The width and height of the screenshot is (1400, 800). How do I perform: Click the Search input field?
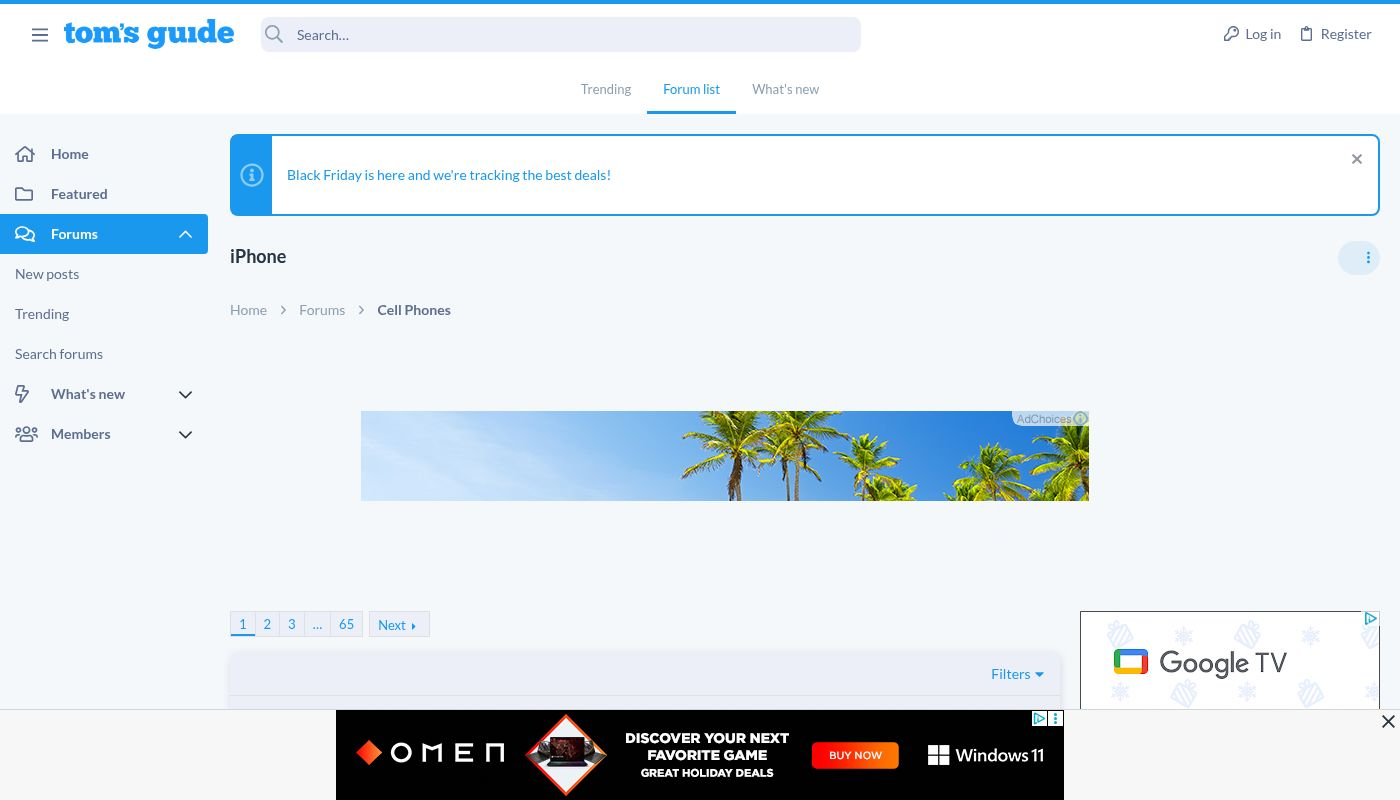570,35
